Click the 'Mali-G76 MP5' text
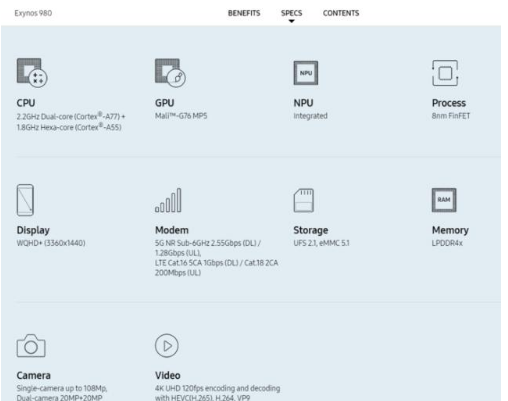 pos(181,116)
